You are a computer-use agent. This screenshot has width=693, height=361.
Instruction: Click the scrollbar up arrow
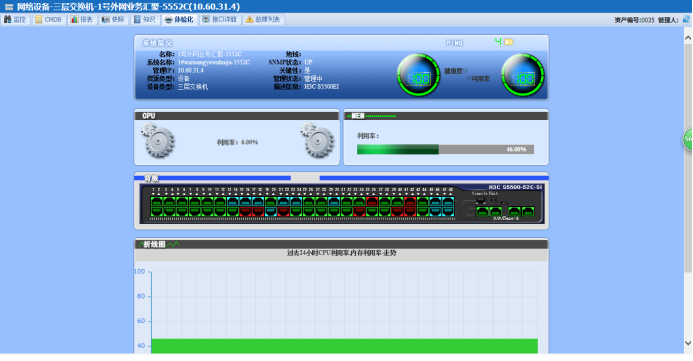pyautogui.click(x=688, y=38)
